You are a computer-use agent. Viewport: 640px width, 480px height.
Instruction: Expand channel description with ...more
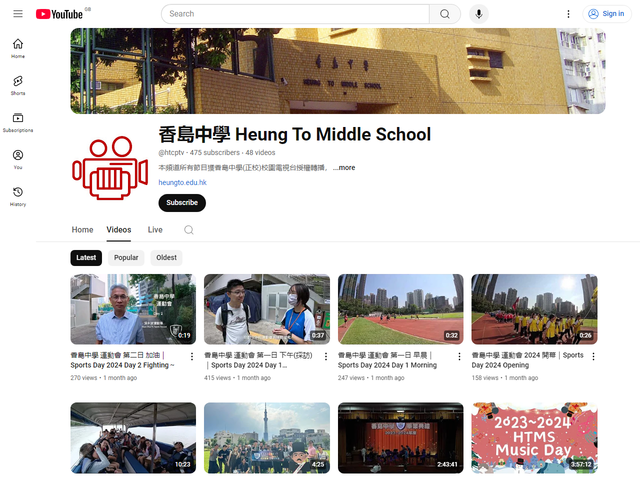pos(345,168)
